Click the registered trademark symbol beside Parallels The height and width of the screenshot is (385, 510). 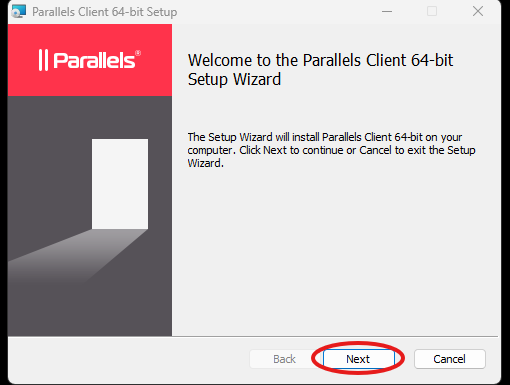pyautogui.click(x=138, y=53)
